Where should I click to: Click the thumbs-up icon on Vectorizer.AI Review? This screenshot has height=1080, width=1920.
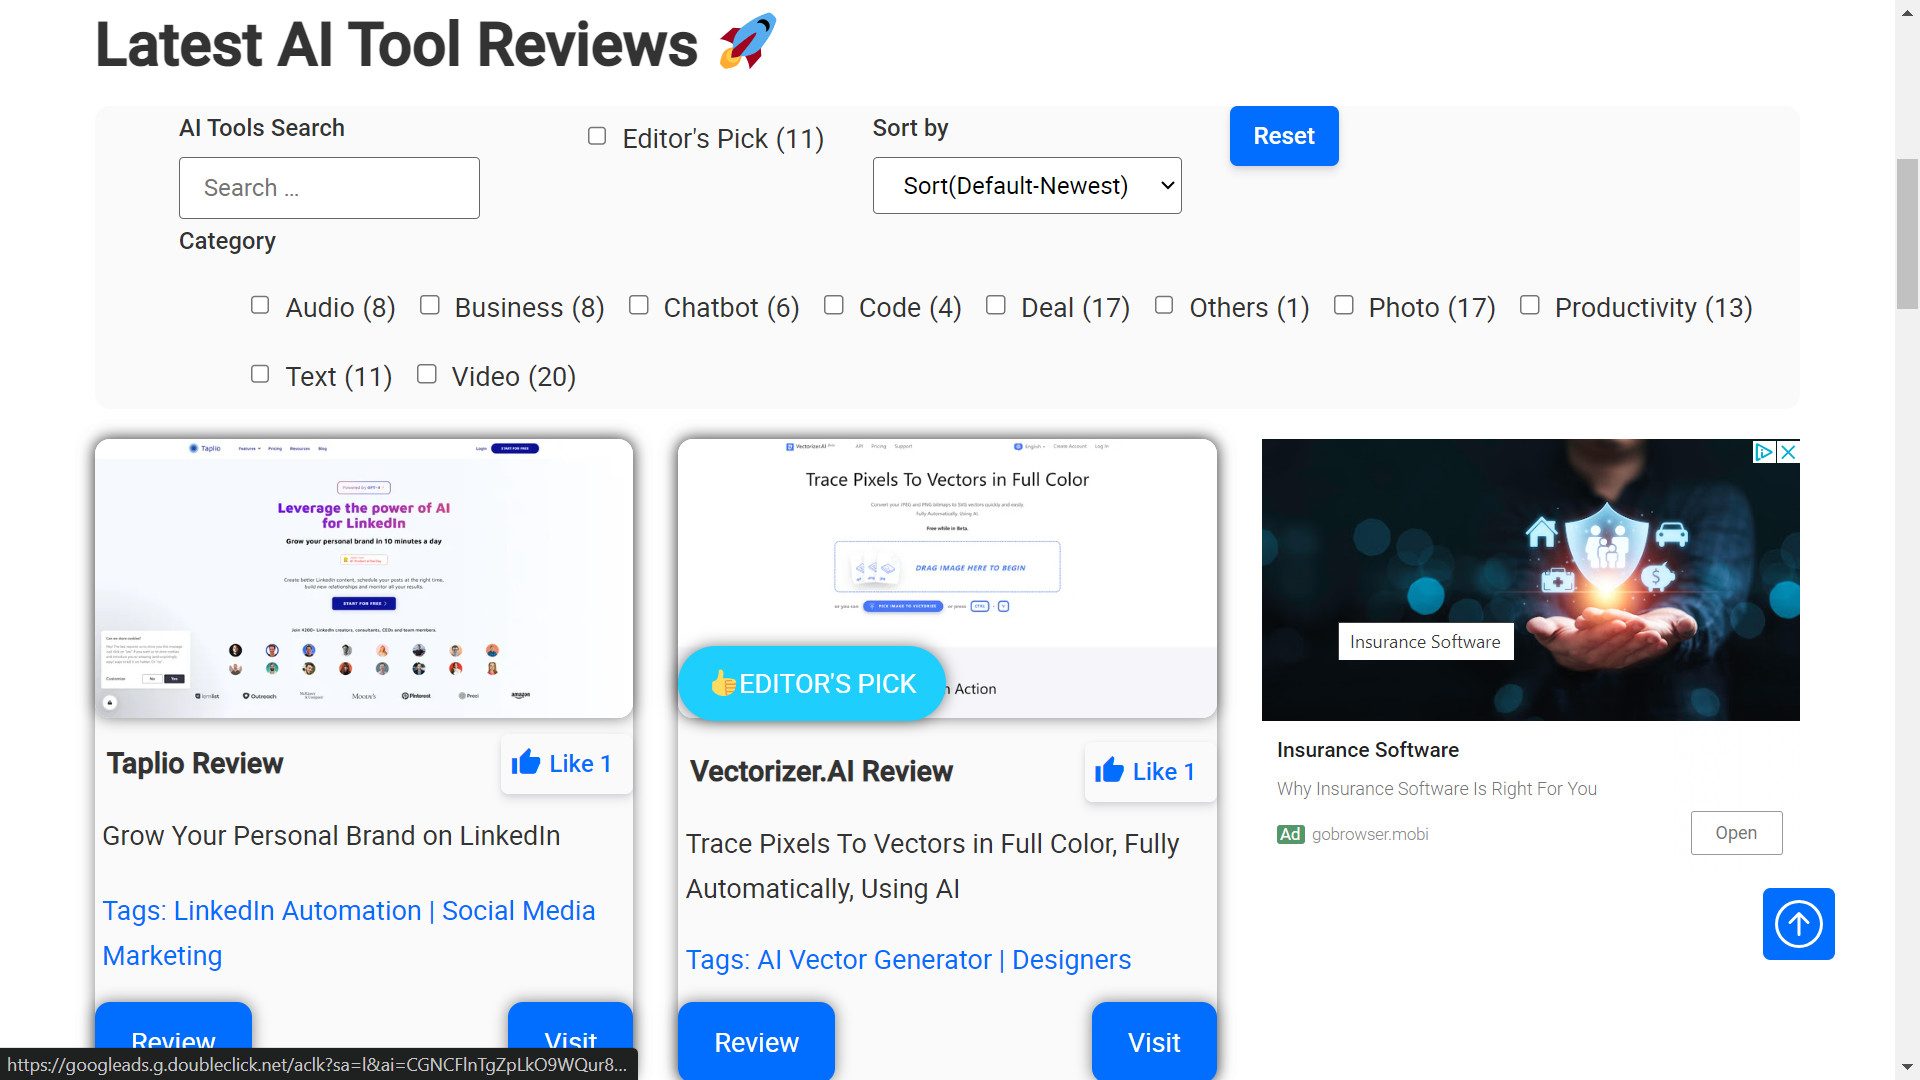(1109, 771)
